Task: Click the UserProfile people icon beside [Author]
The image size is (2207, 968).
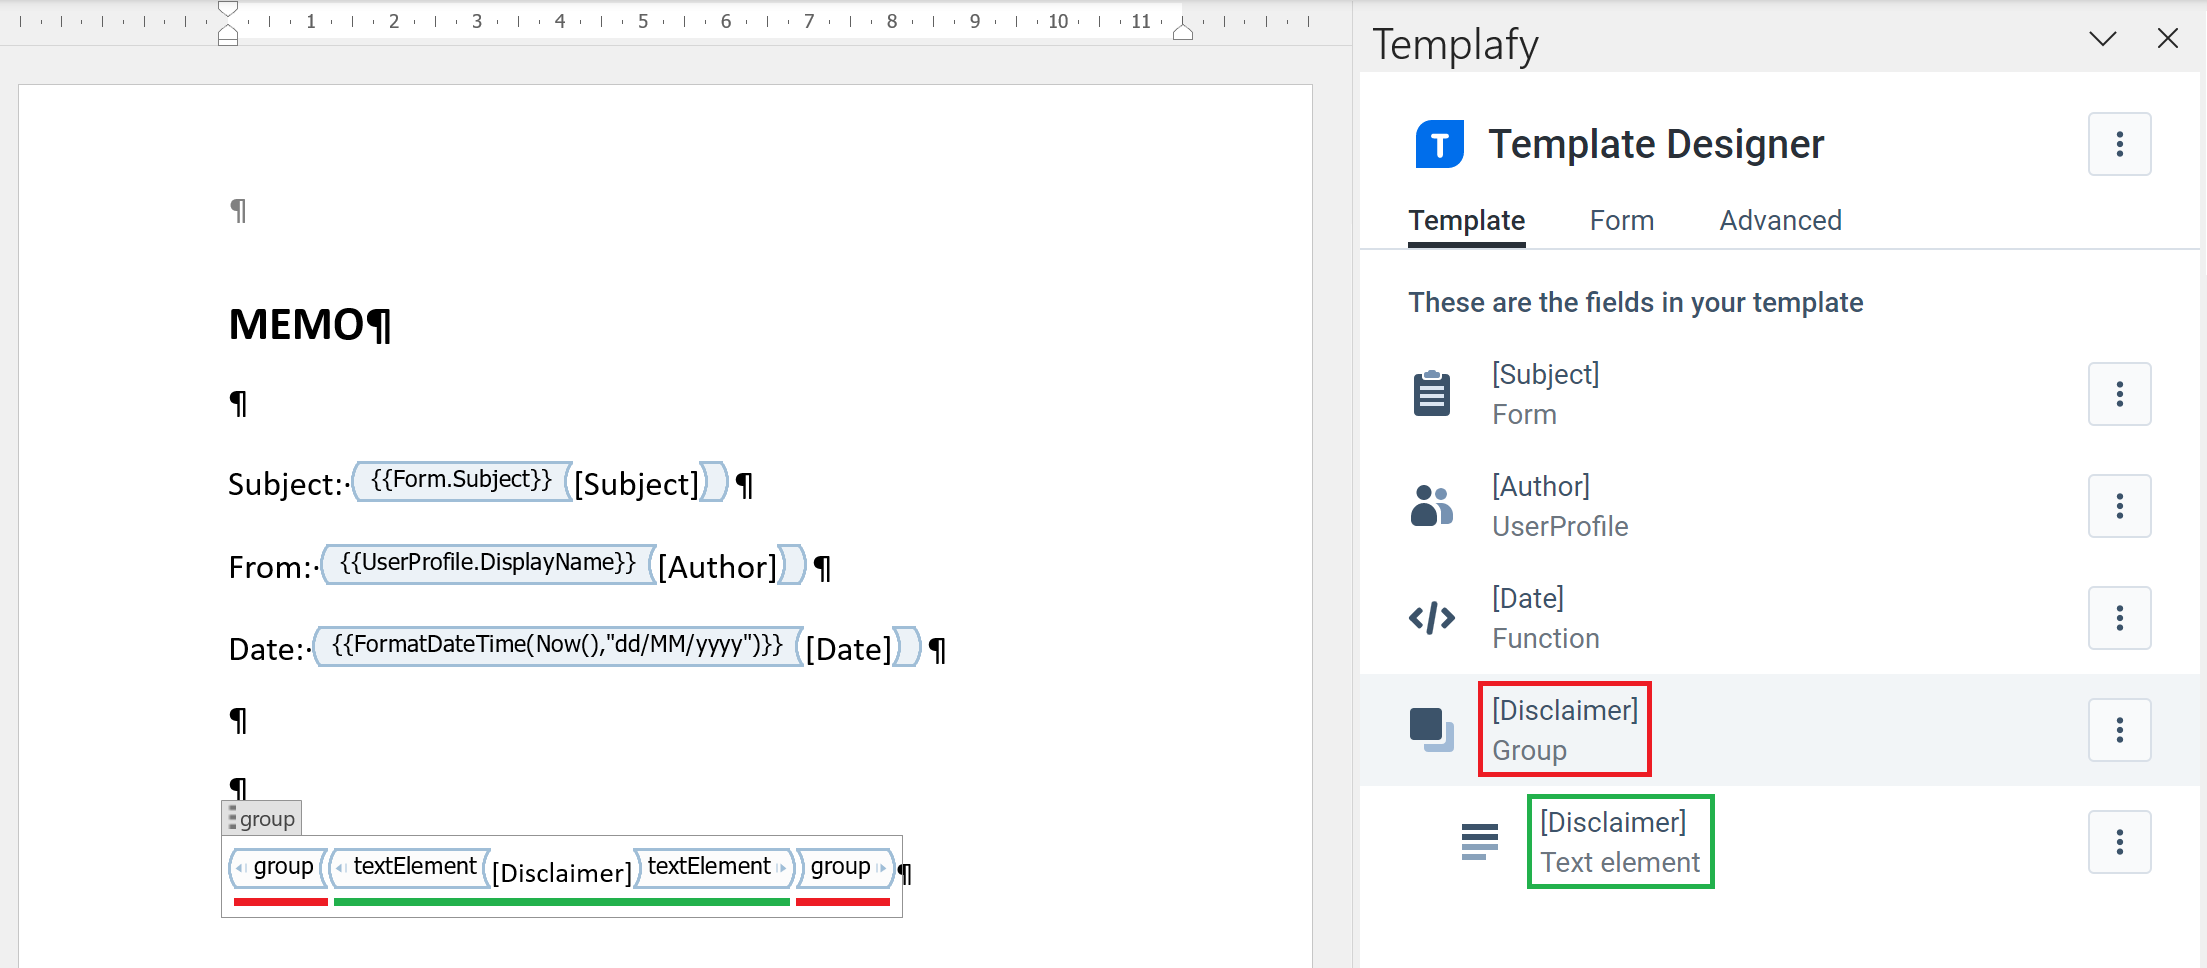Action: (x=1430, y=506)
